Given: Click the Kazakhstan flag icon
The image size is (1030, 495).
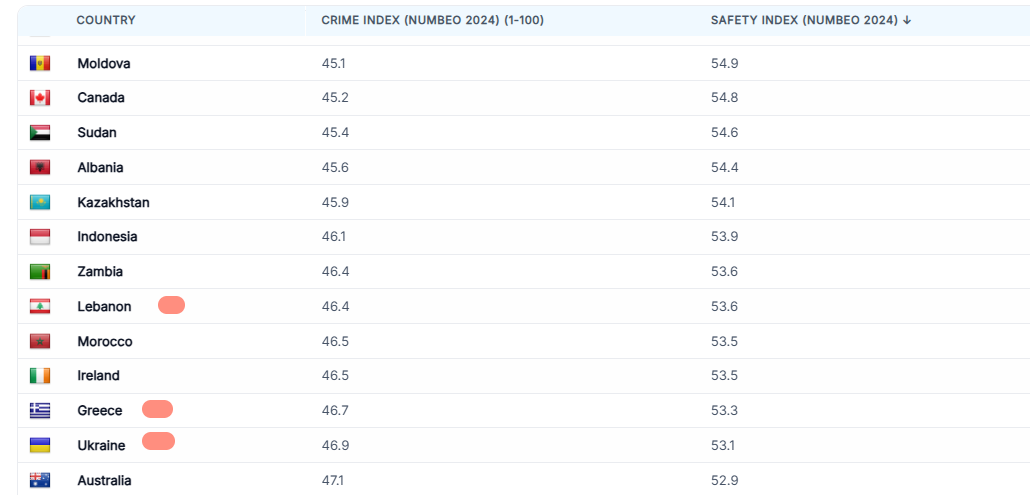Looking at the screenshot, I should click(39, 202).
